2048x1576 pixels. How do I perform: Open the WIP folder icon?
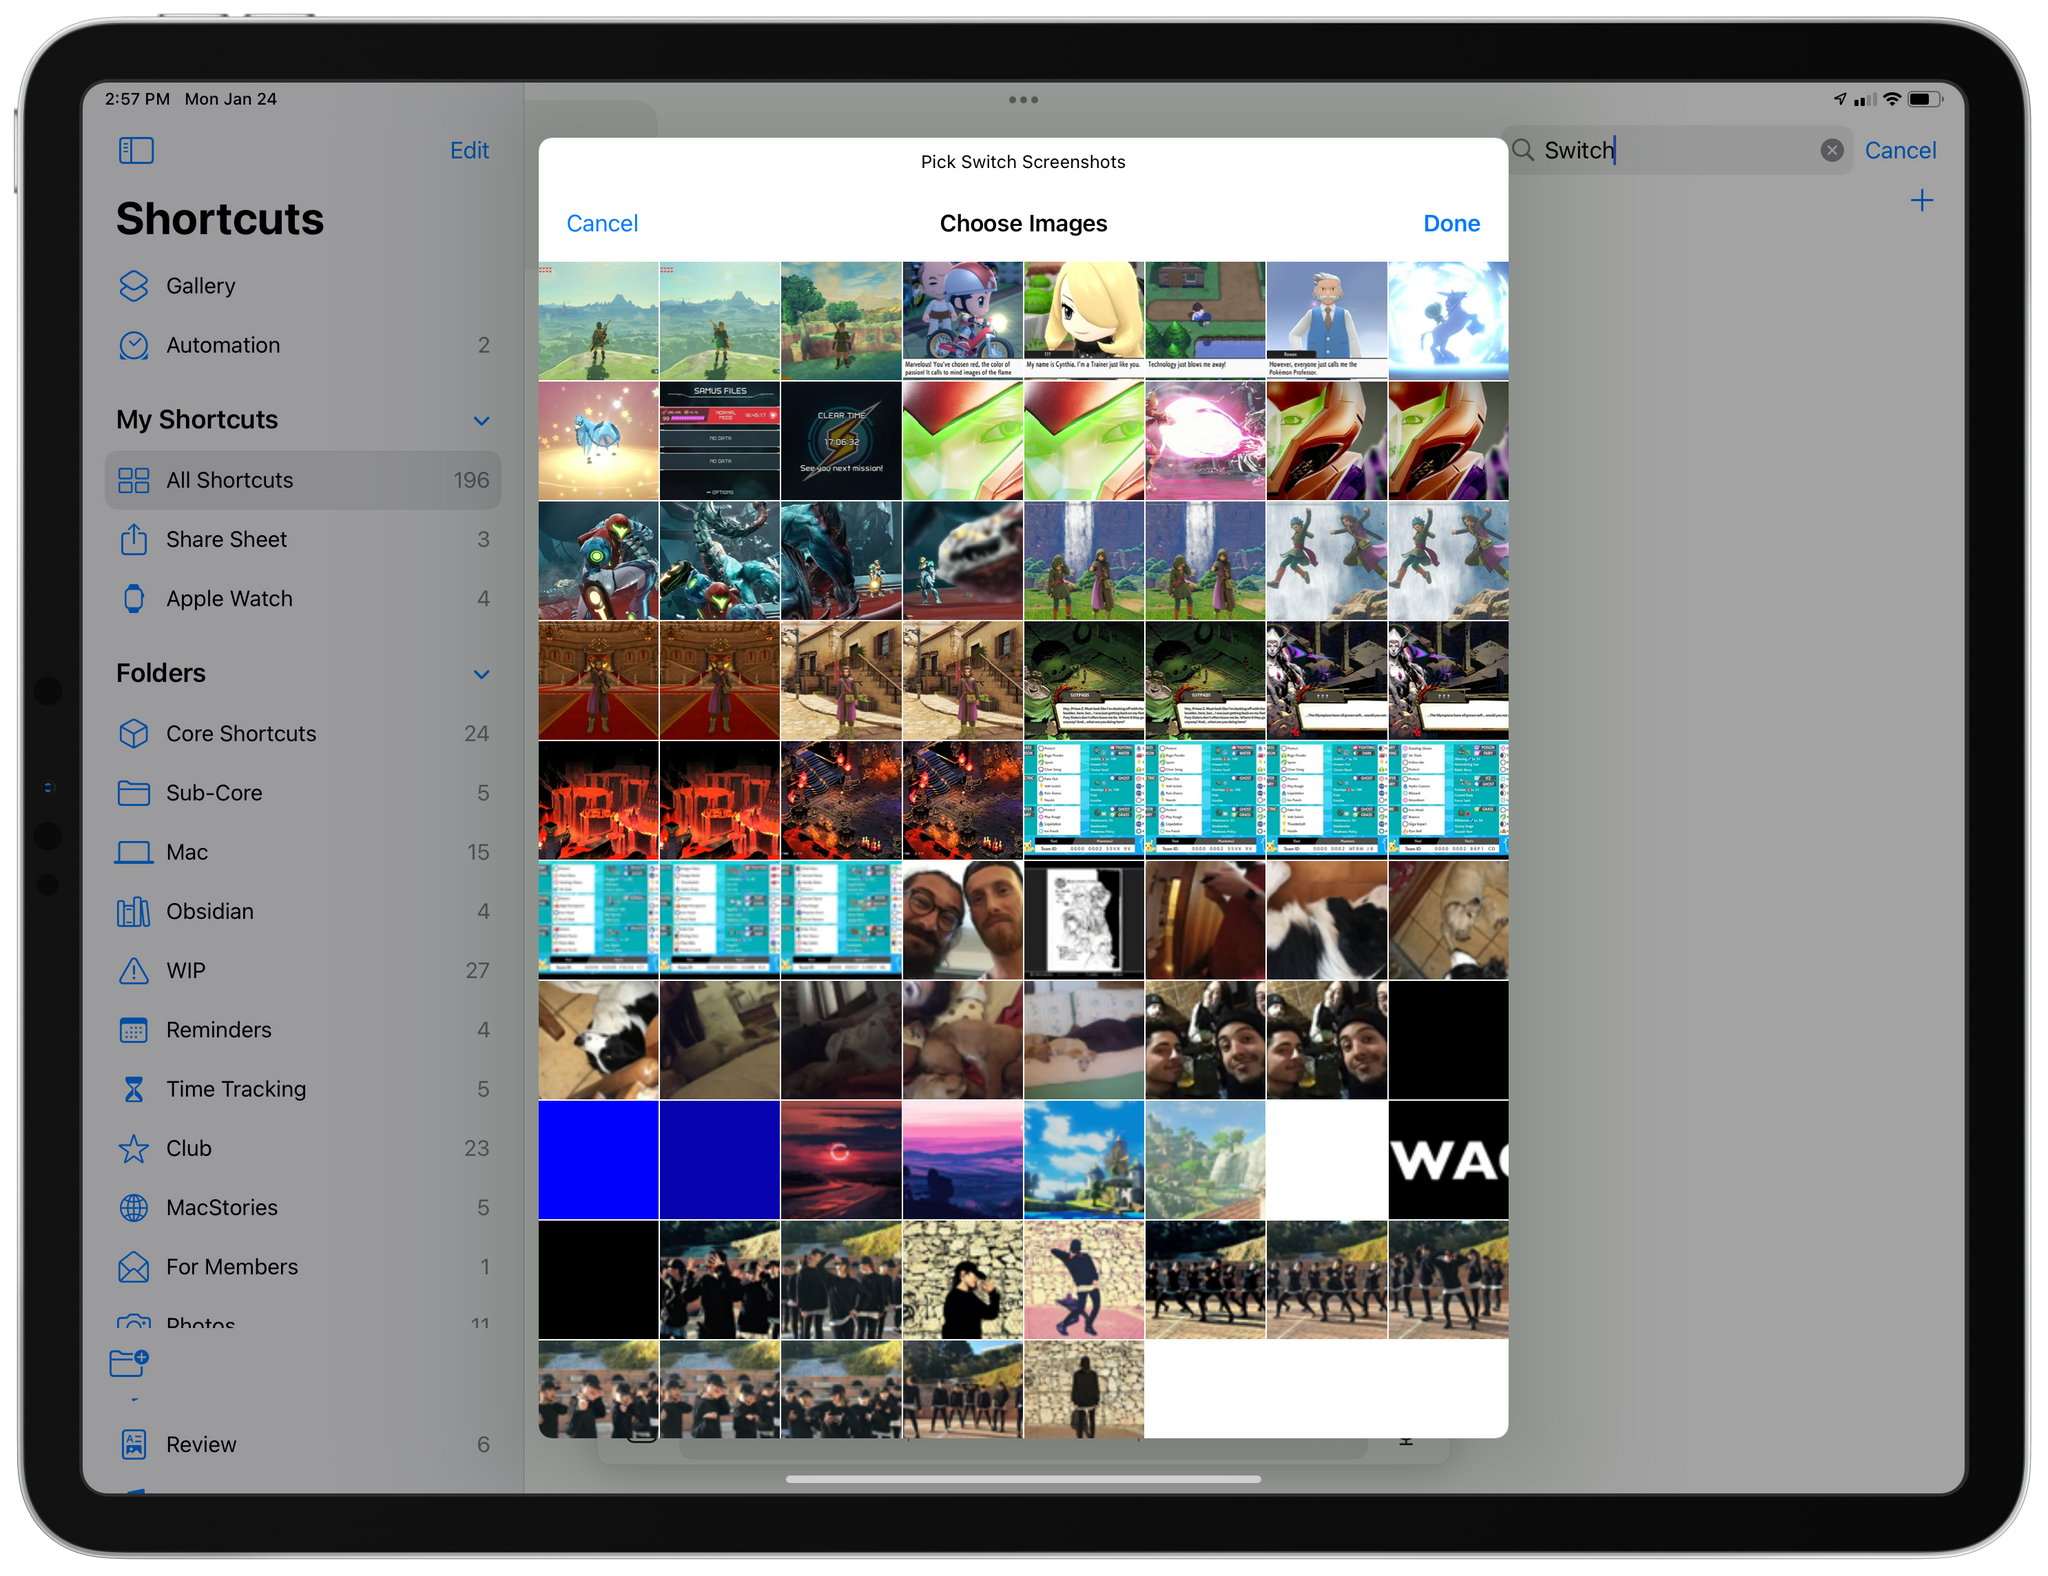coord(132,972)
